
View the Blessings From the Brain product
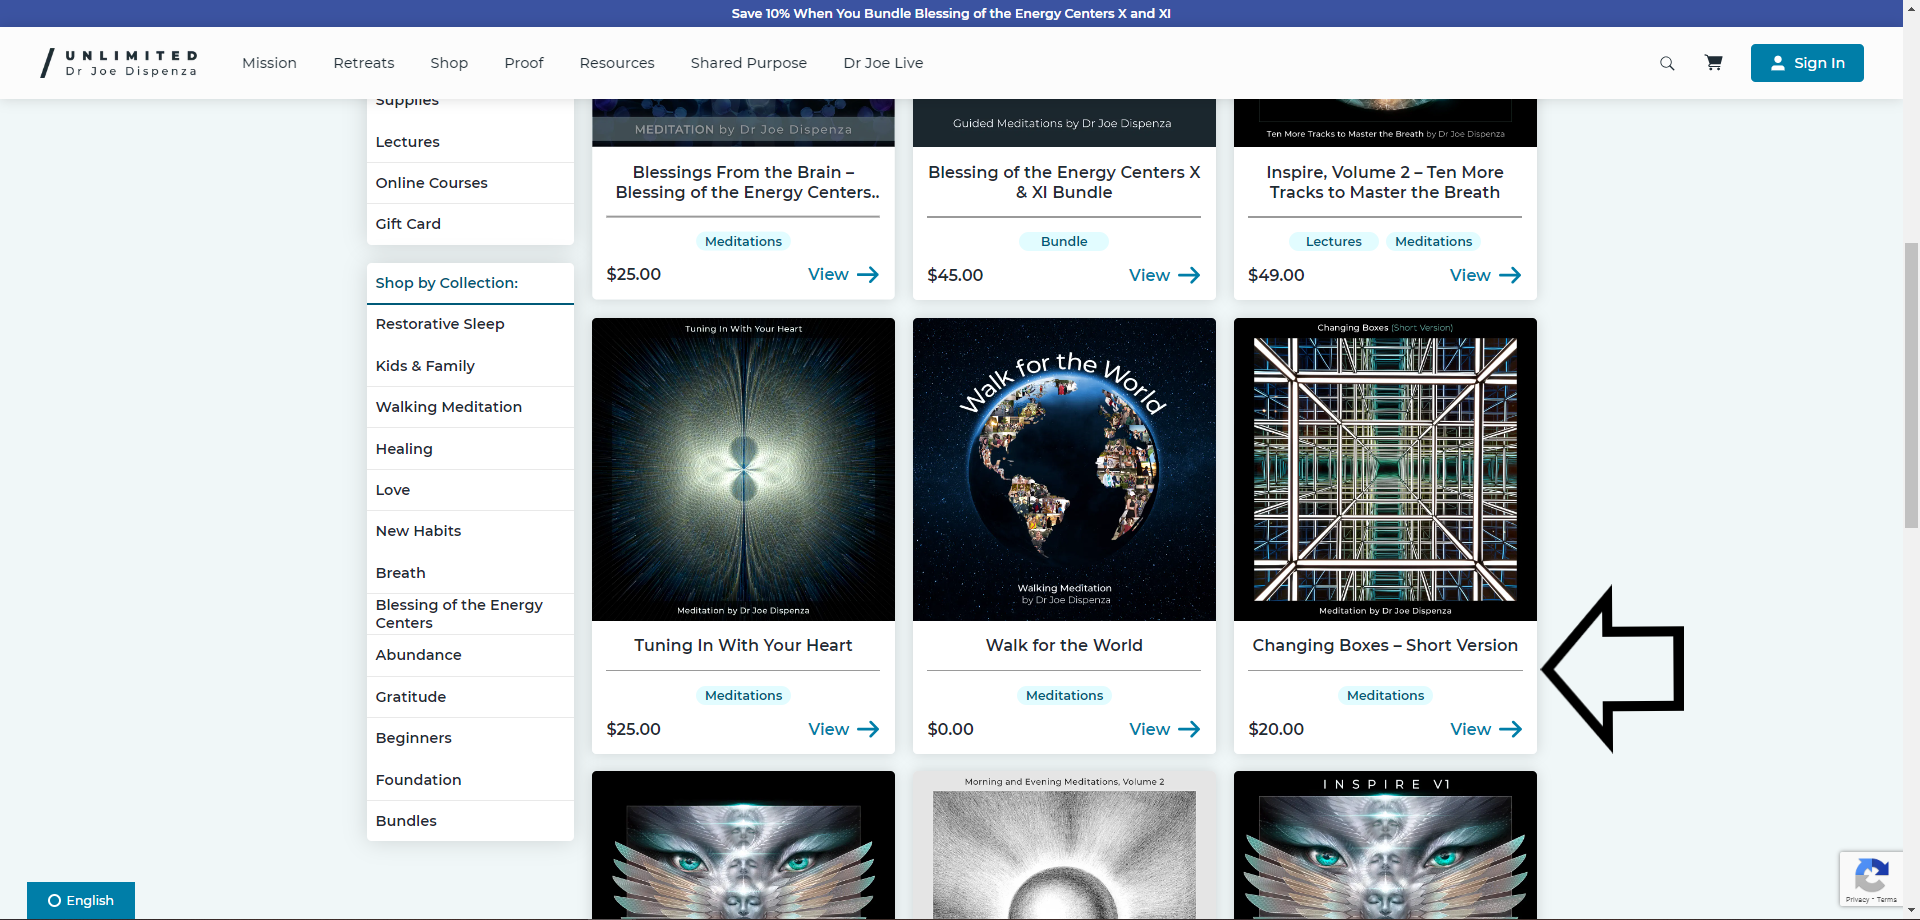click(843, 274)
